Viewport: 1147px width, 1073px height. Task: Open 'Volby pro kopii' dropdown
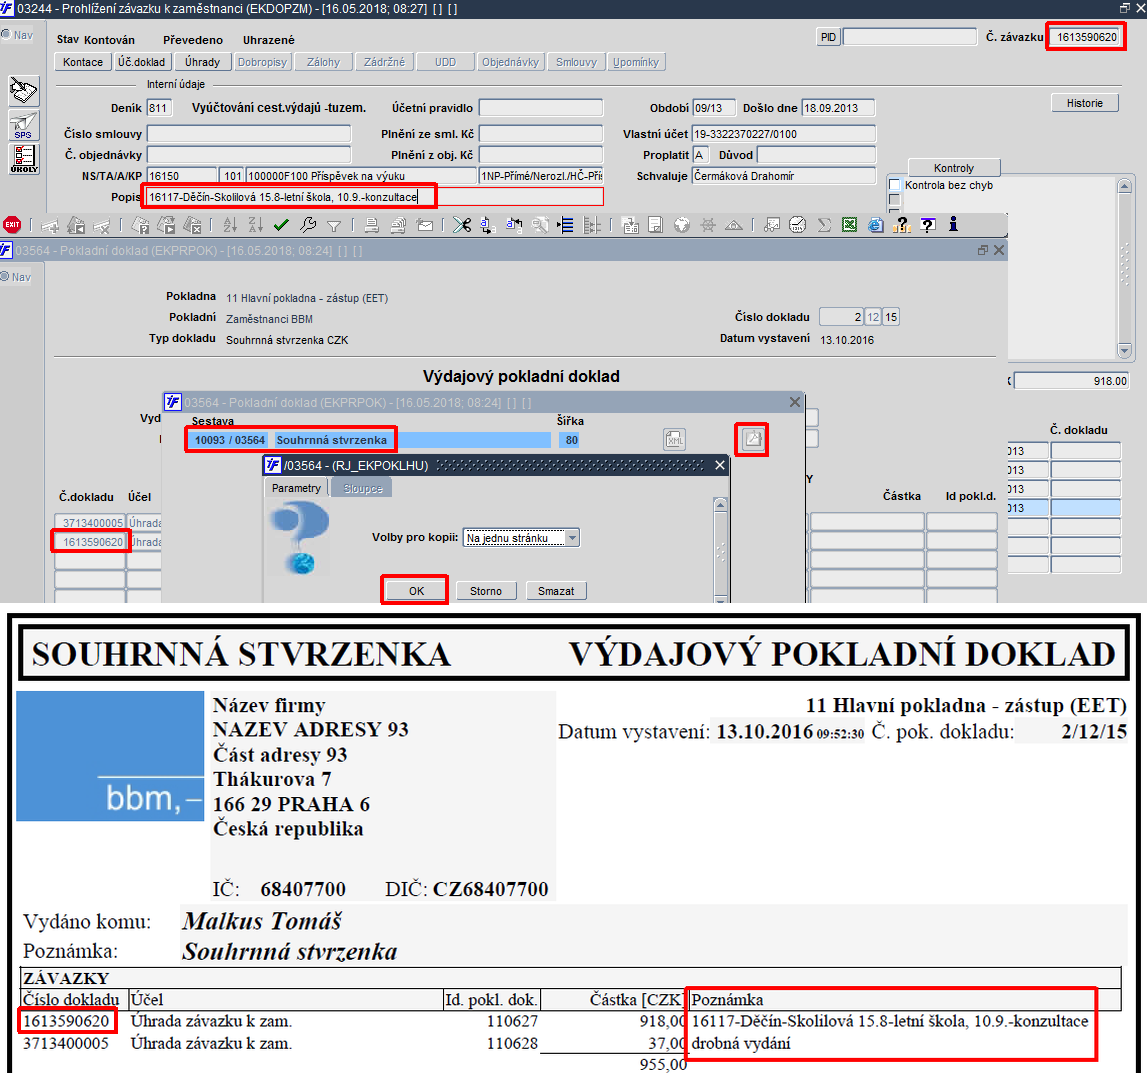(x=572, y=538)
